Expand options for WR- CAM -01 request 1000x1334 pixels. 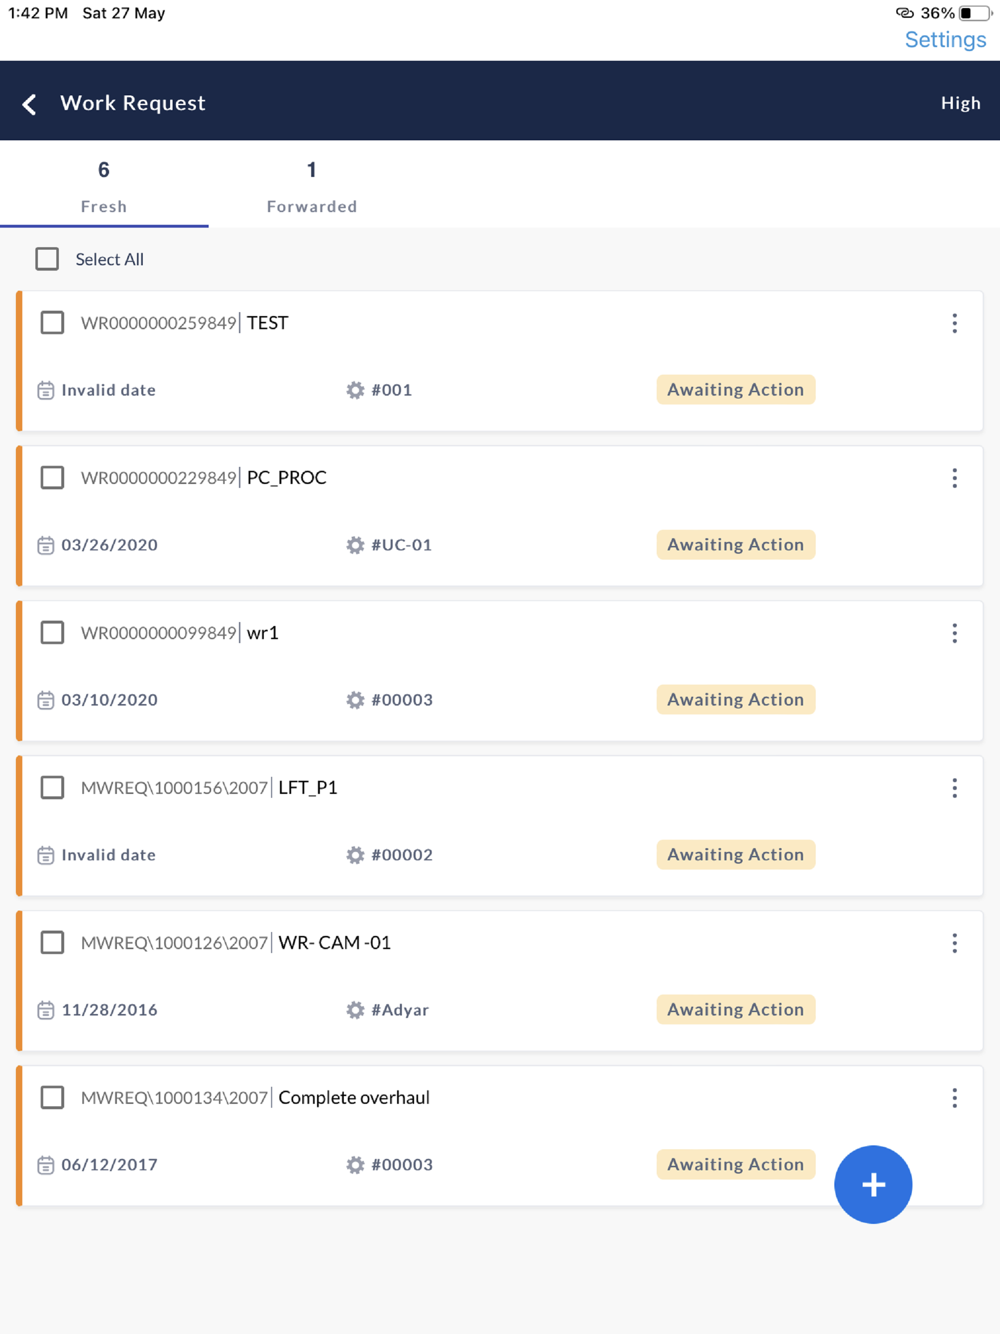point(954,943)
